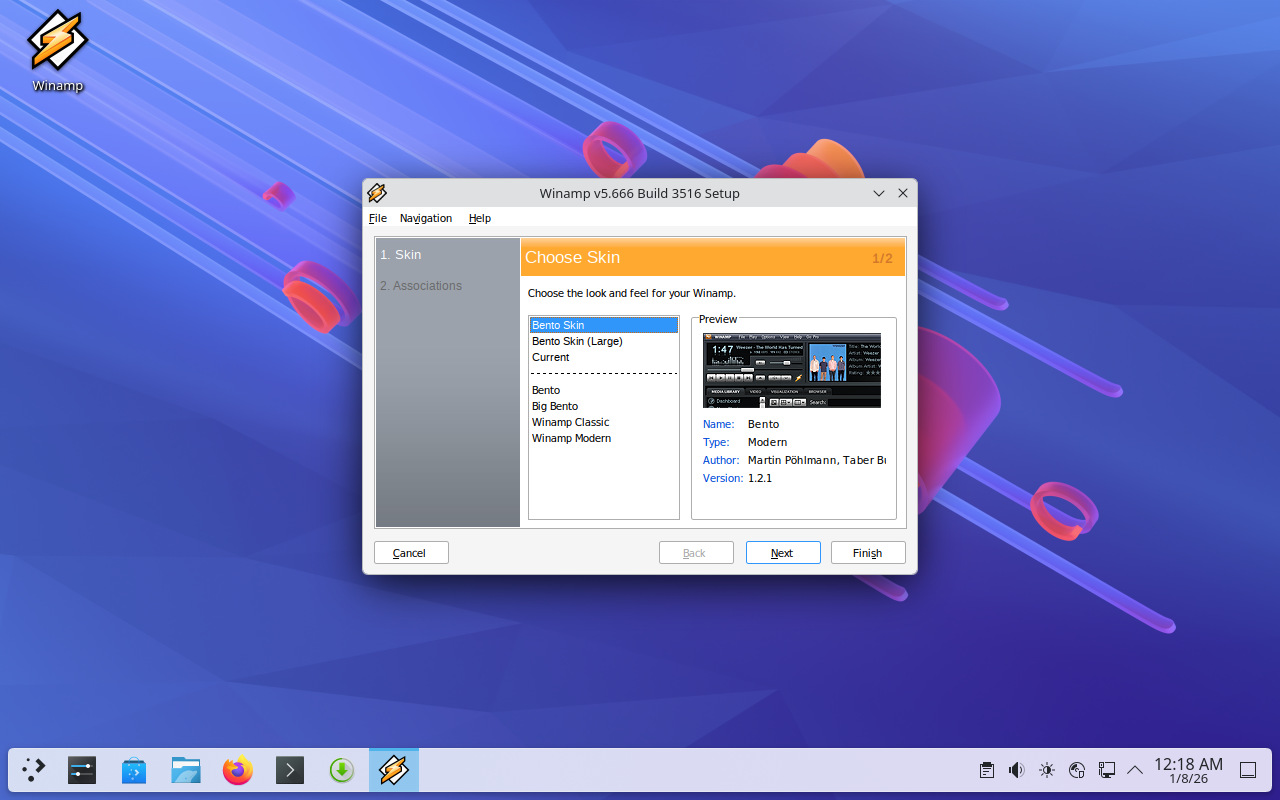This screenshot has height=800, width=1280.
Task: Open the KDE application launcher
Action: 34,770
